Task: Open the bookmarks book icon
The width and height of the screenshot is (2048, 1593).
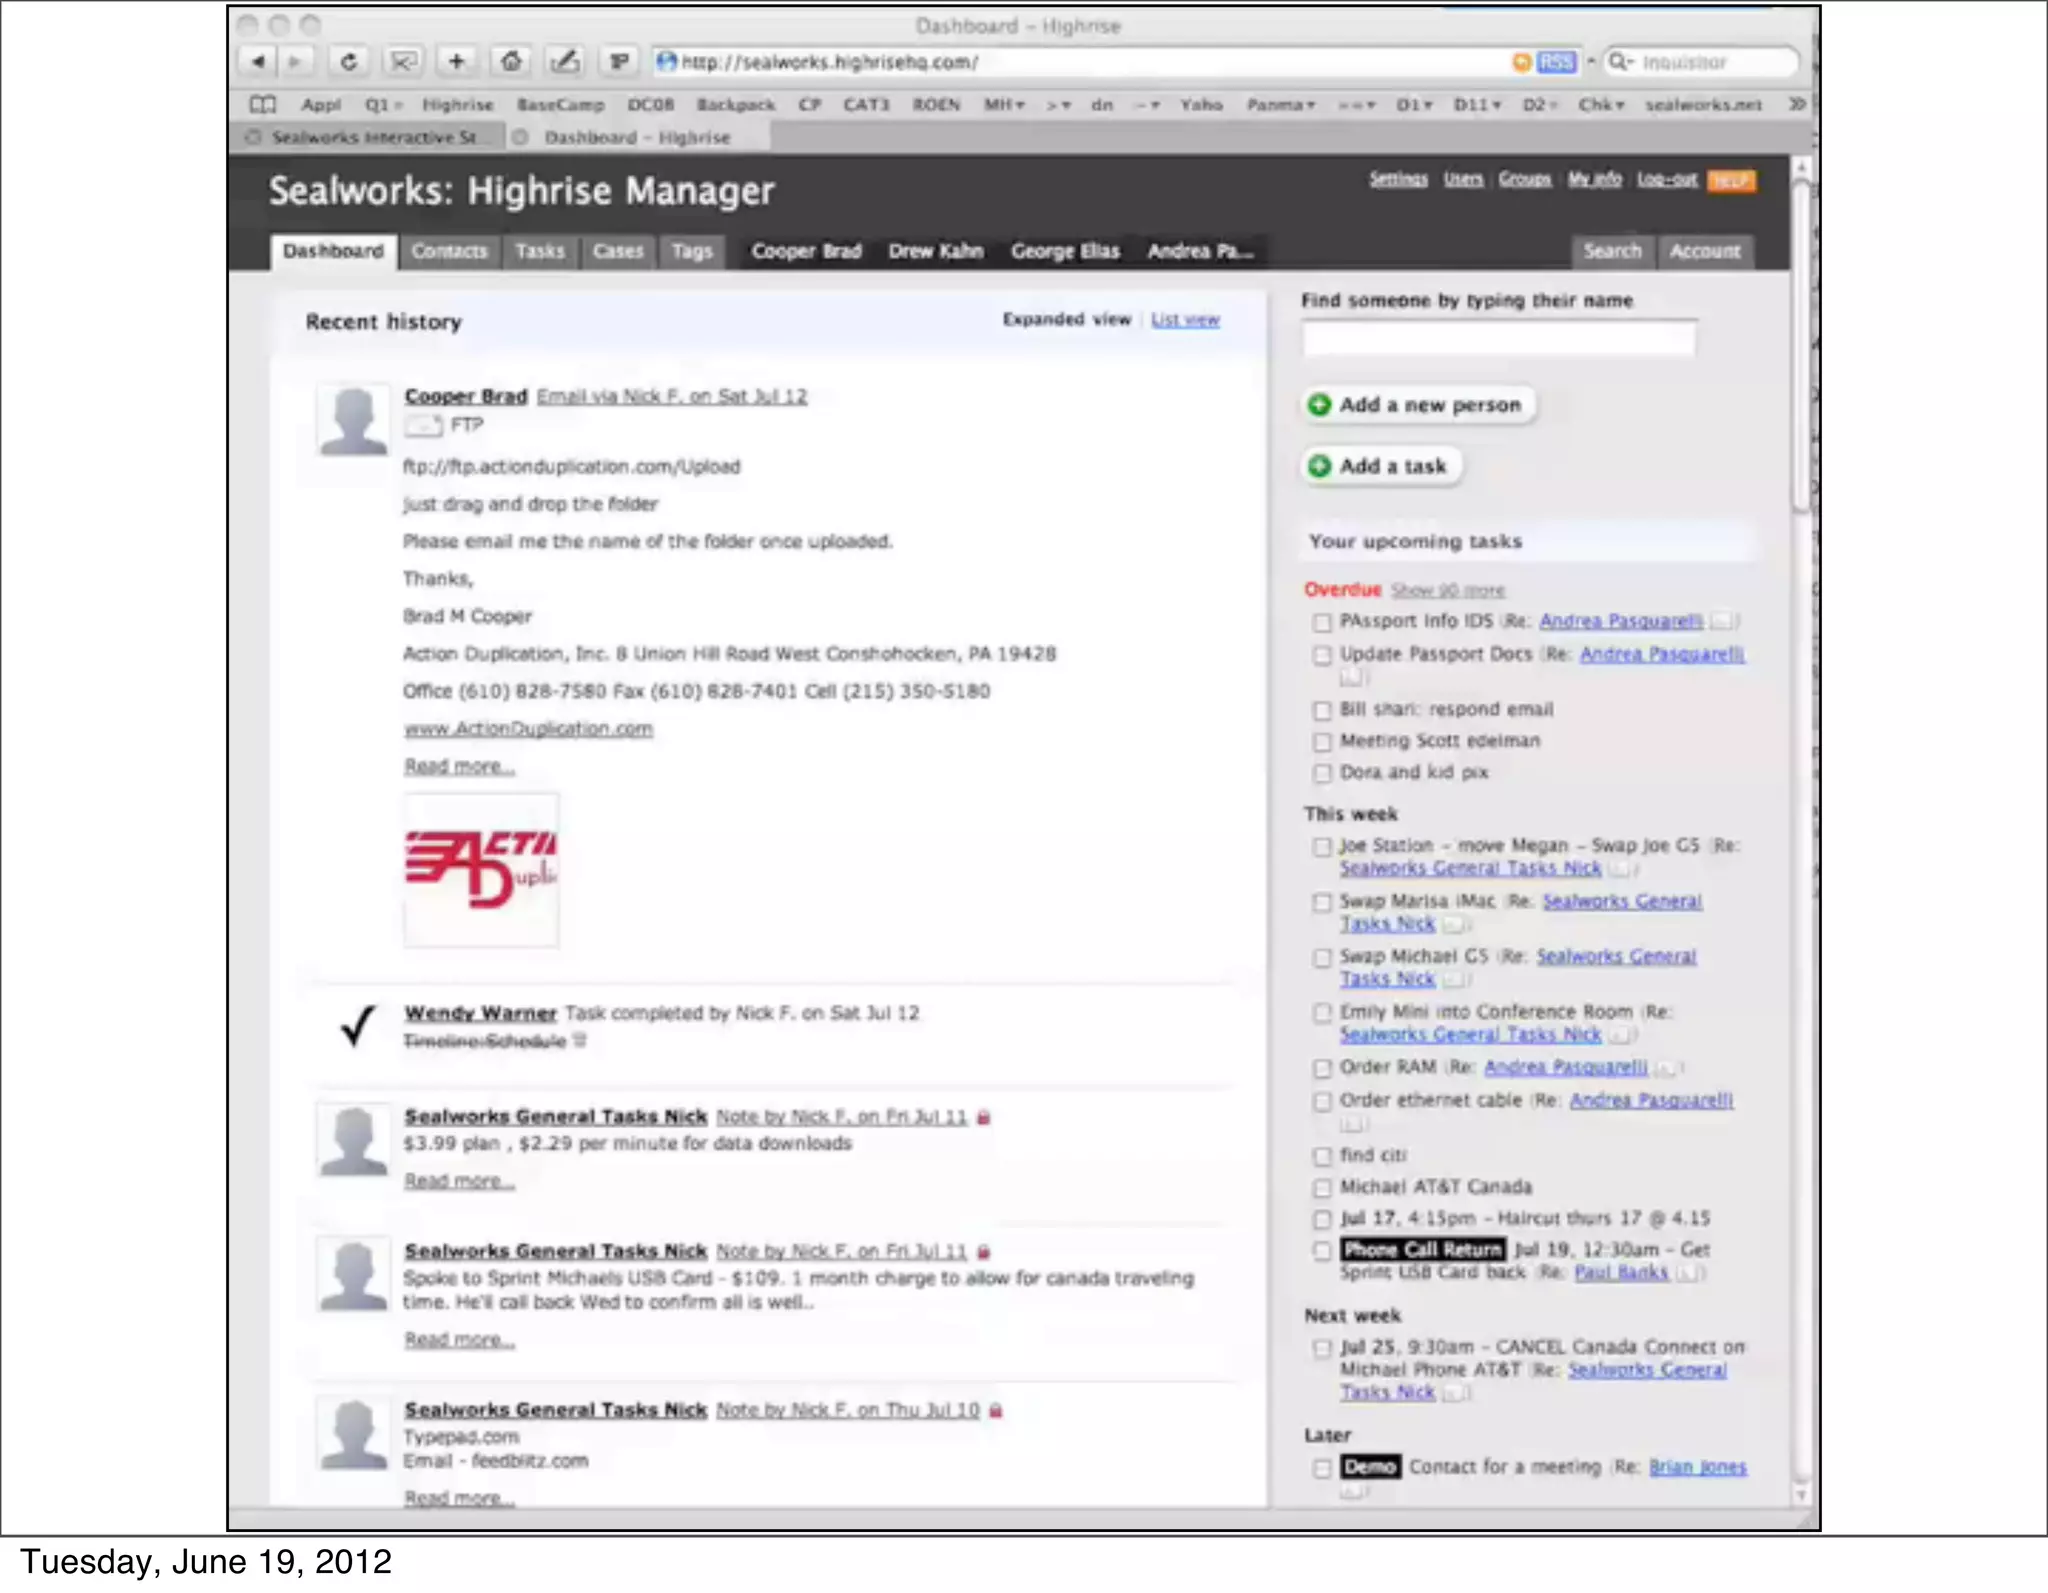Action: [x=263, y=104]
